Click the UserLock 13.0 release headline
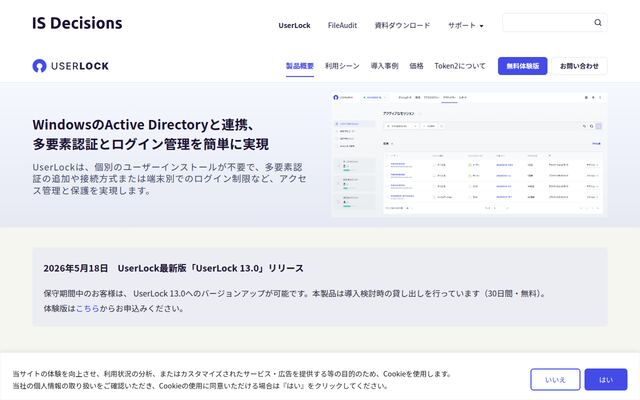 pos(173,268)
